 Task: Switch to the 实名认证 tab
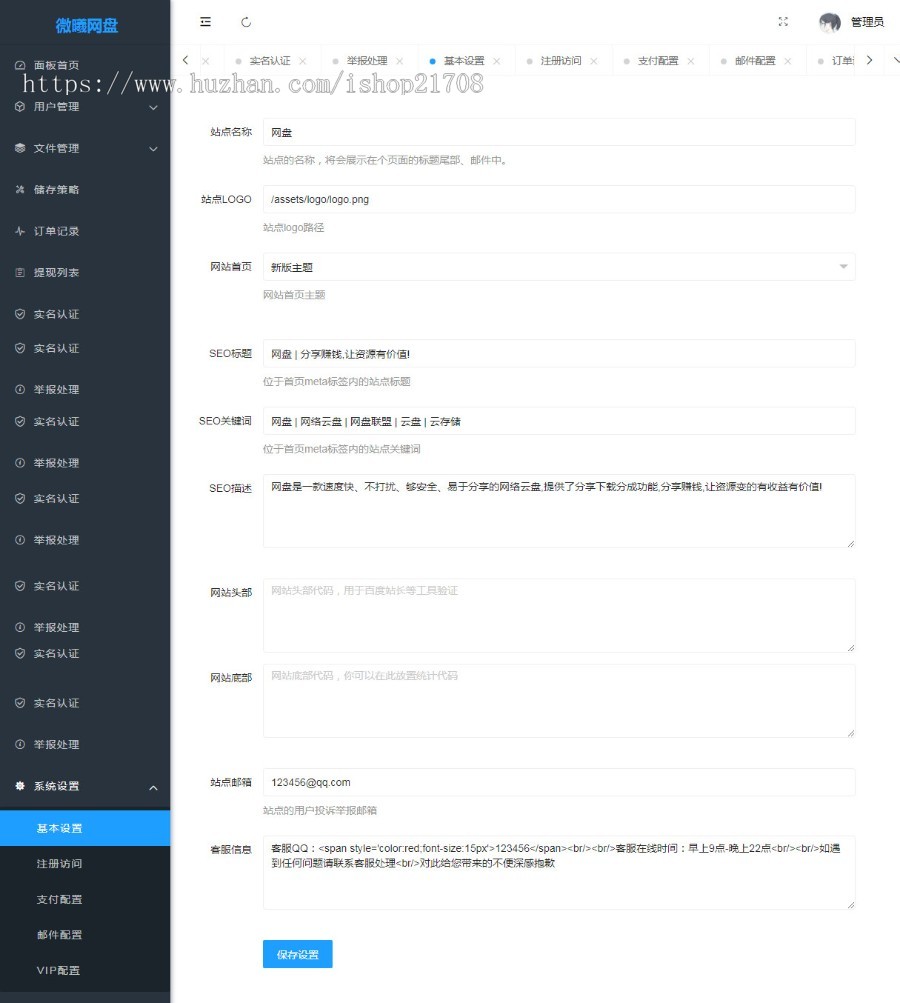click(x=269, y=61)
